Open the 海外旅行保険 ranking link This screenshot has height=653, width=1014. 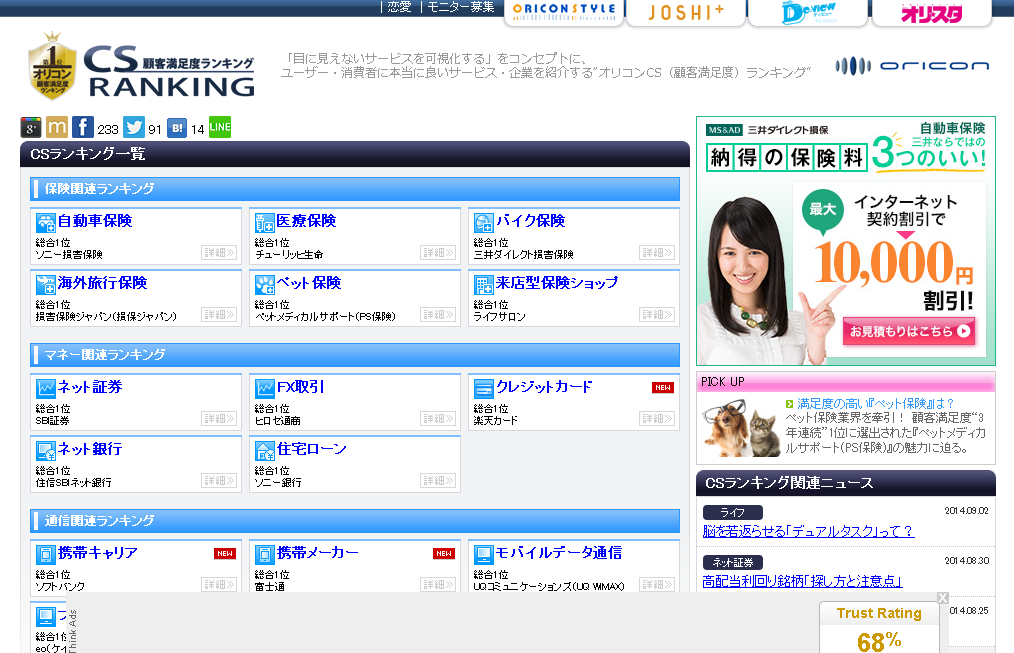click(x=102, y=283)
